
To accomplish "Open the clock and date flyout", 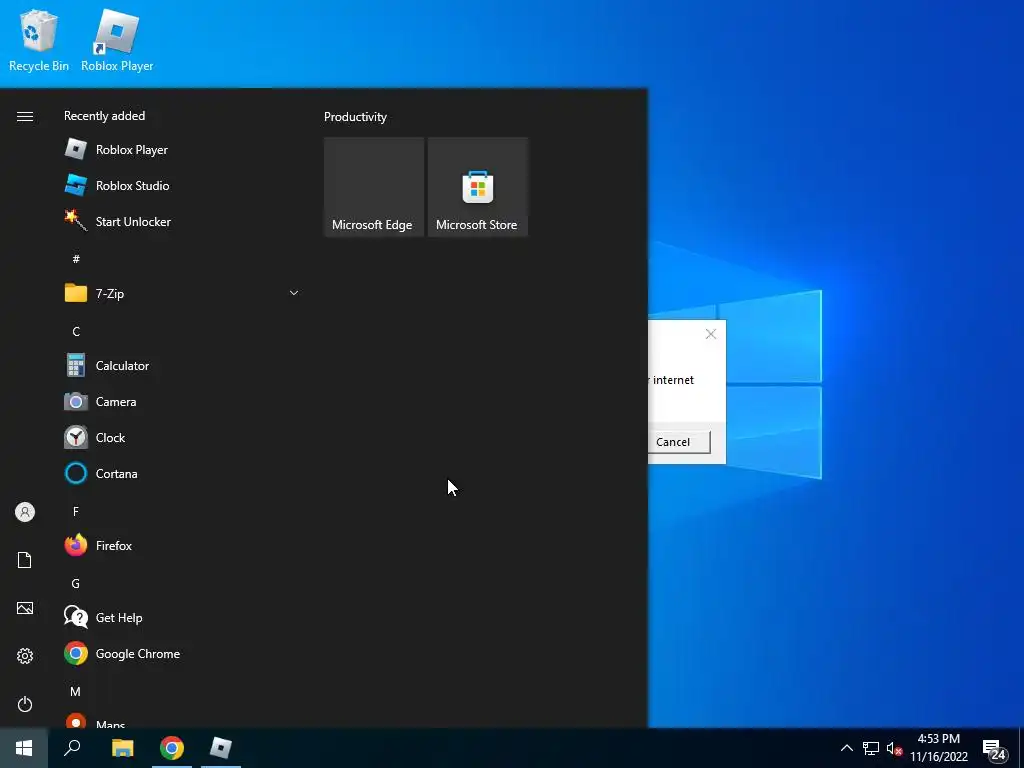I will pos(939,748).
